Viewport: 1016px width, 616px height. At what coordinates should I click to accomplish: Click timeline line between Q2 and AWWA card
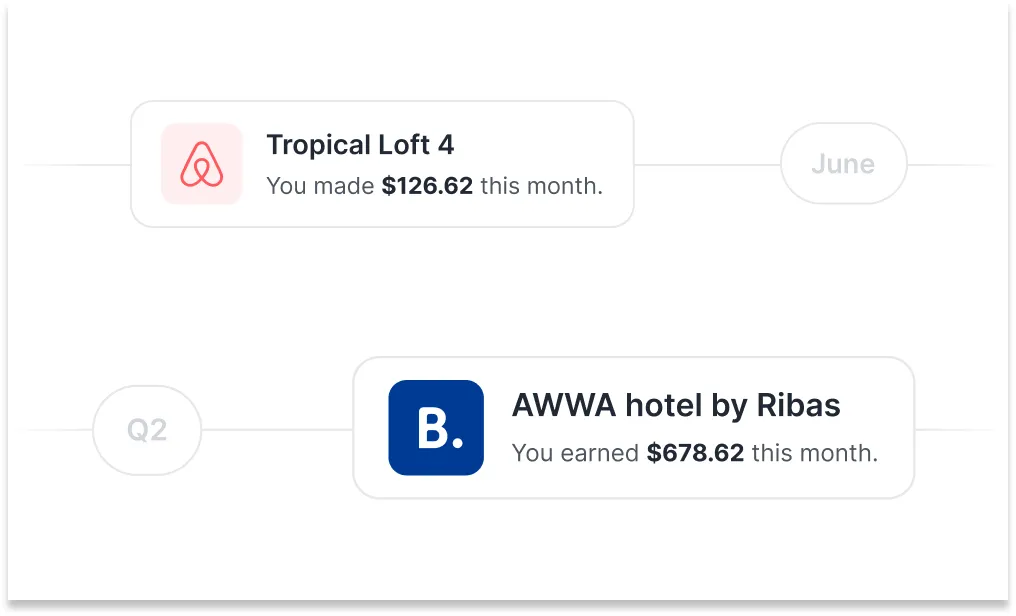277,431
